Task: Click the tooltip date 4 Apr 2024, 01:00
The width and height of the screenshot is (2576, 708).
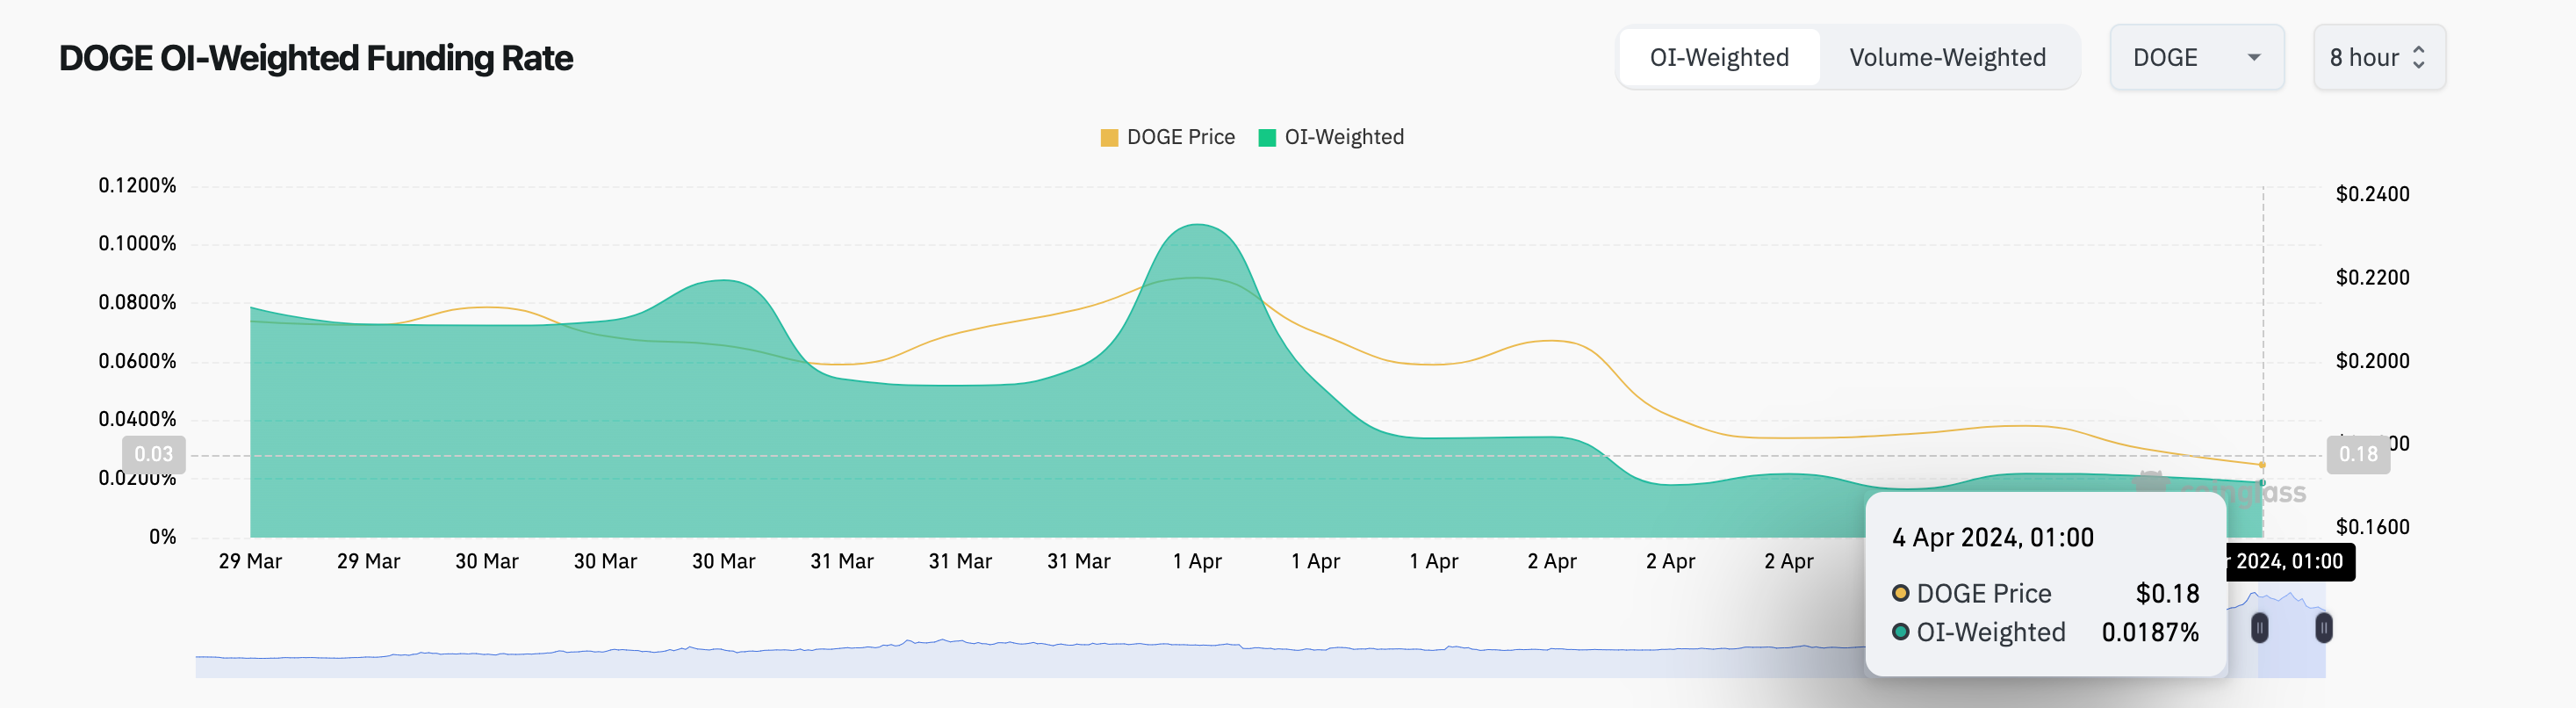Action: (x=1992, y=538)
